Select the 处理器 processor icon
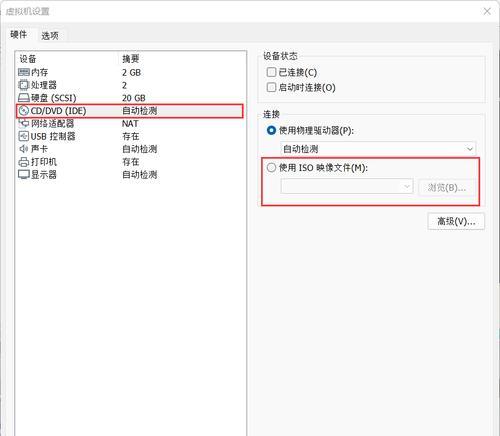 tap(24, 85)
